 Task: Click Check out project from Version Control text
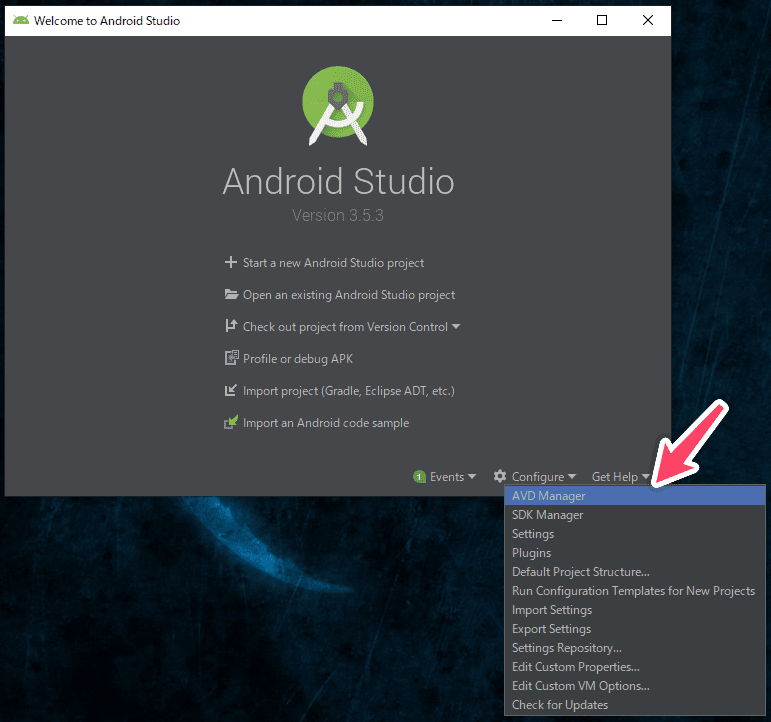(x=345, y=327)
